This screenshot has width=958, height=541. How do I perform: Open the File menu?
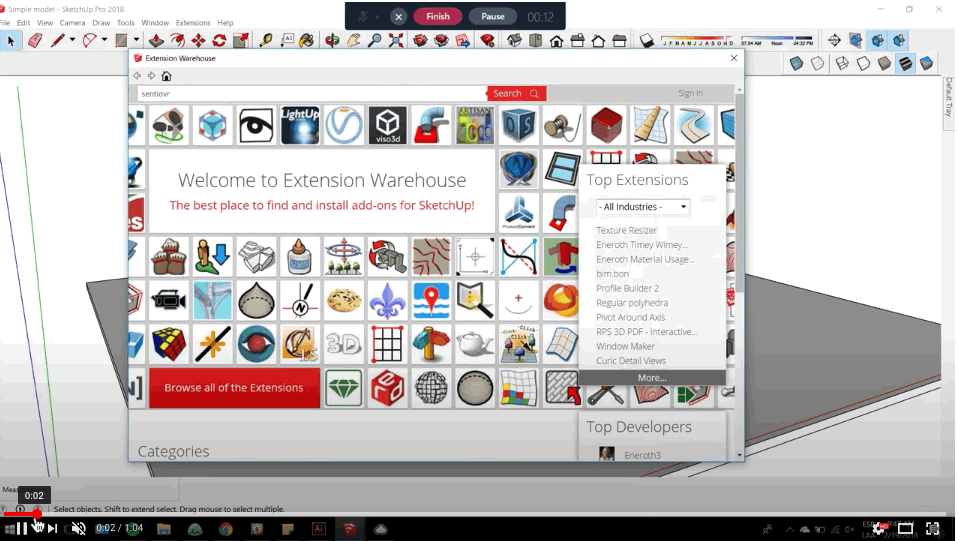click(x=5, y=23)
